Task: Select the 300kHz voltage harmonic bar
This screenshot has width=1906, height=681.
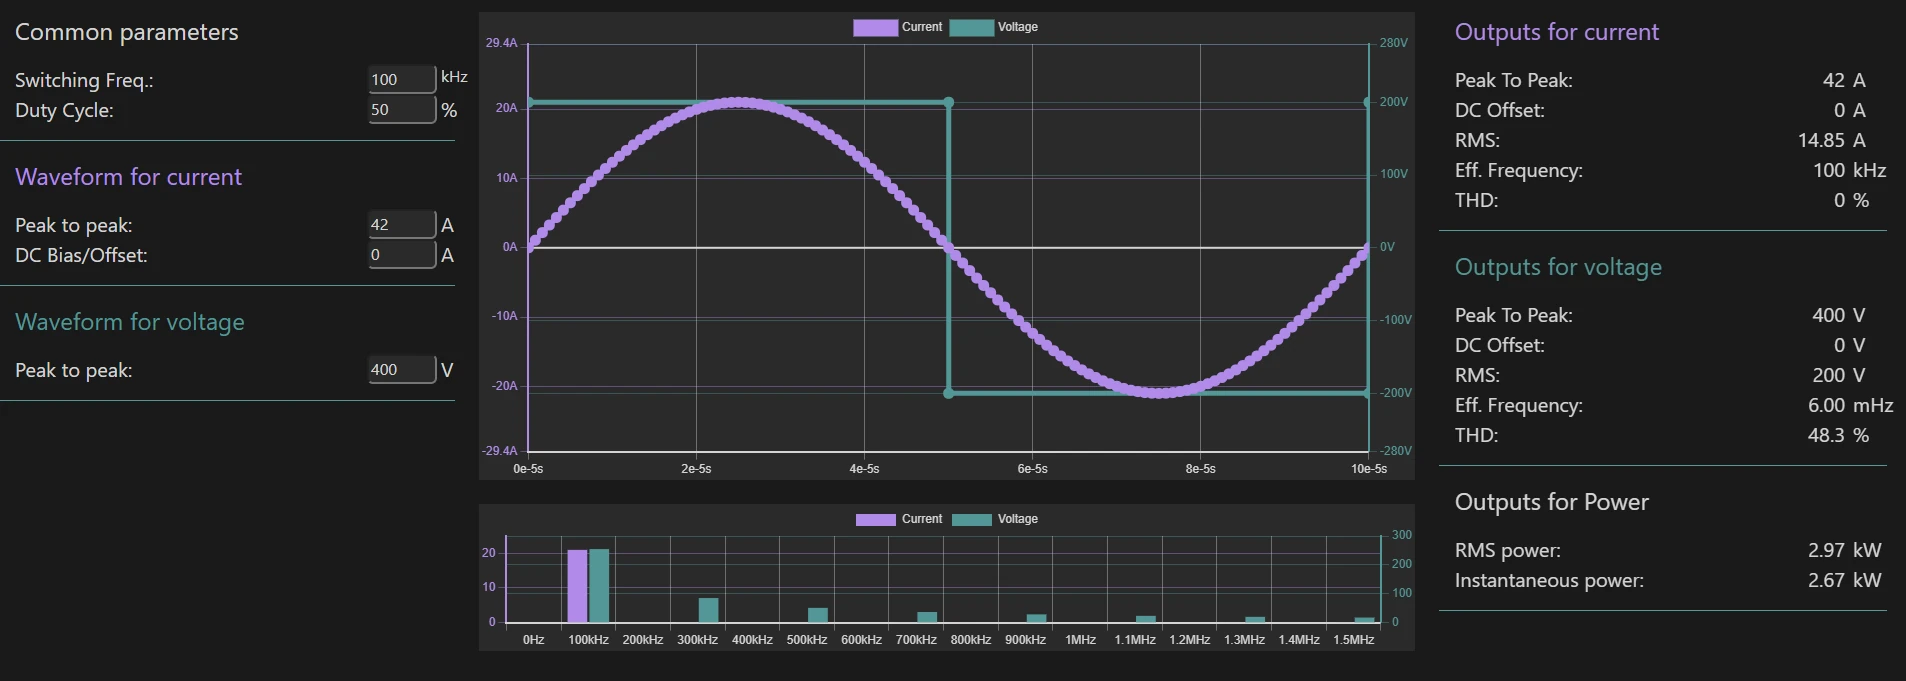Action: [x=708, y=610]
